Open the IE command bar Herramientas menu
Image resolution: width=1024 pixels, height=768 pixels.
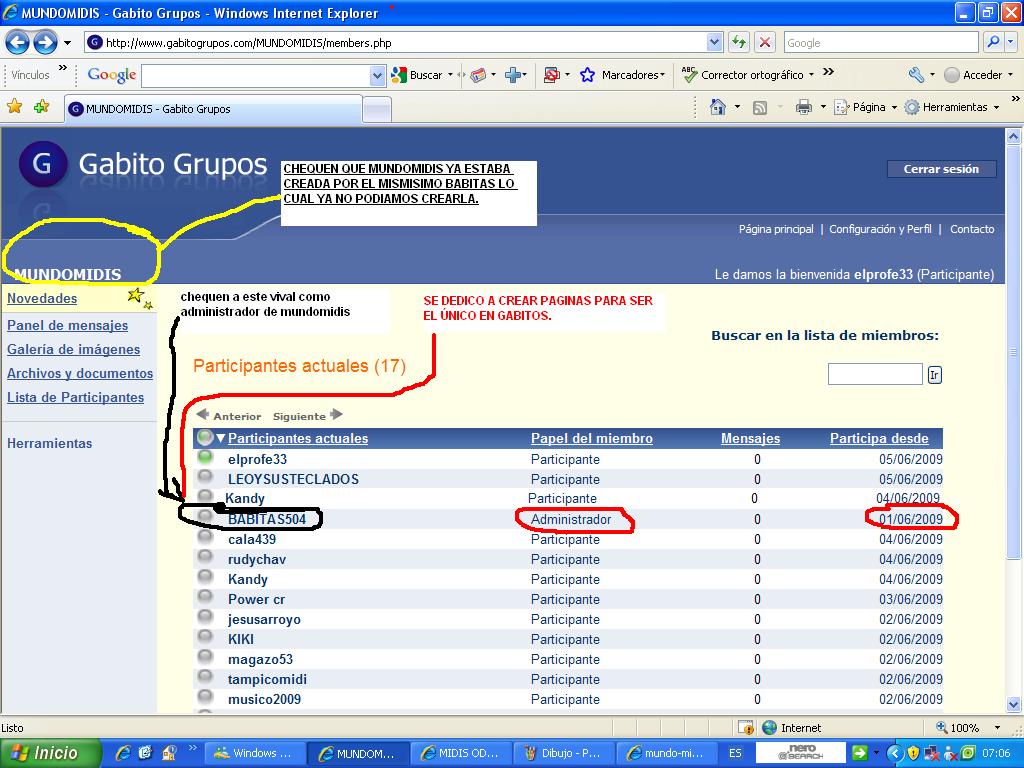[x=952, y=107]
